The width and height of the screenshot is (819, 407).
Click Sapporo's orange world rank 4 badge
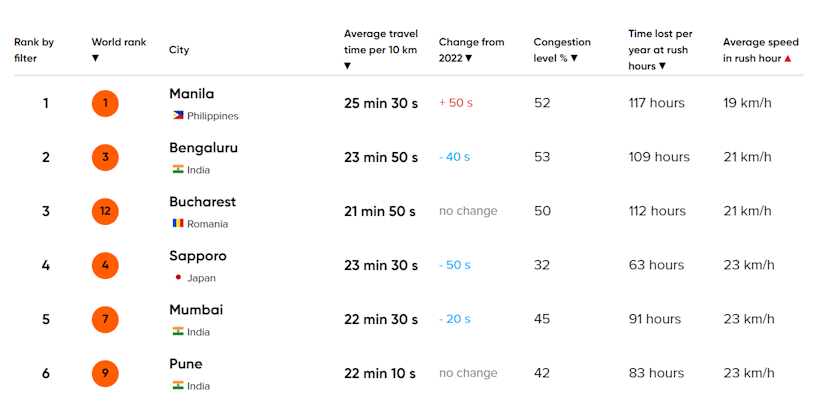pos(105,265)
